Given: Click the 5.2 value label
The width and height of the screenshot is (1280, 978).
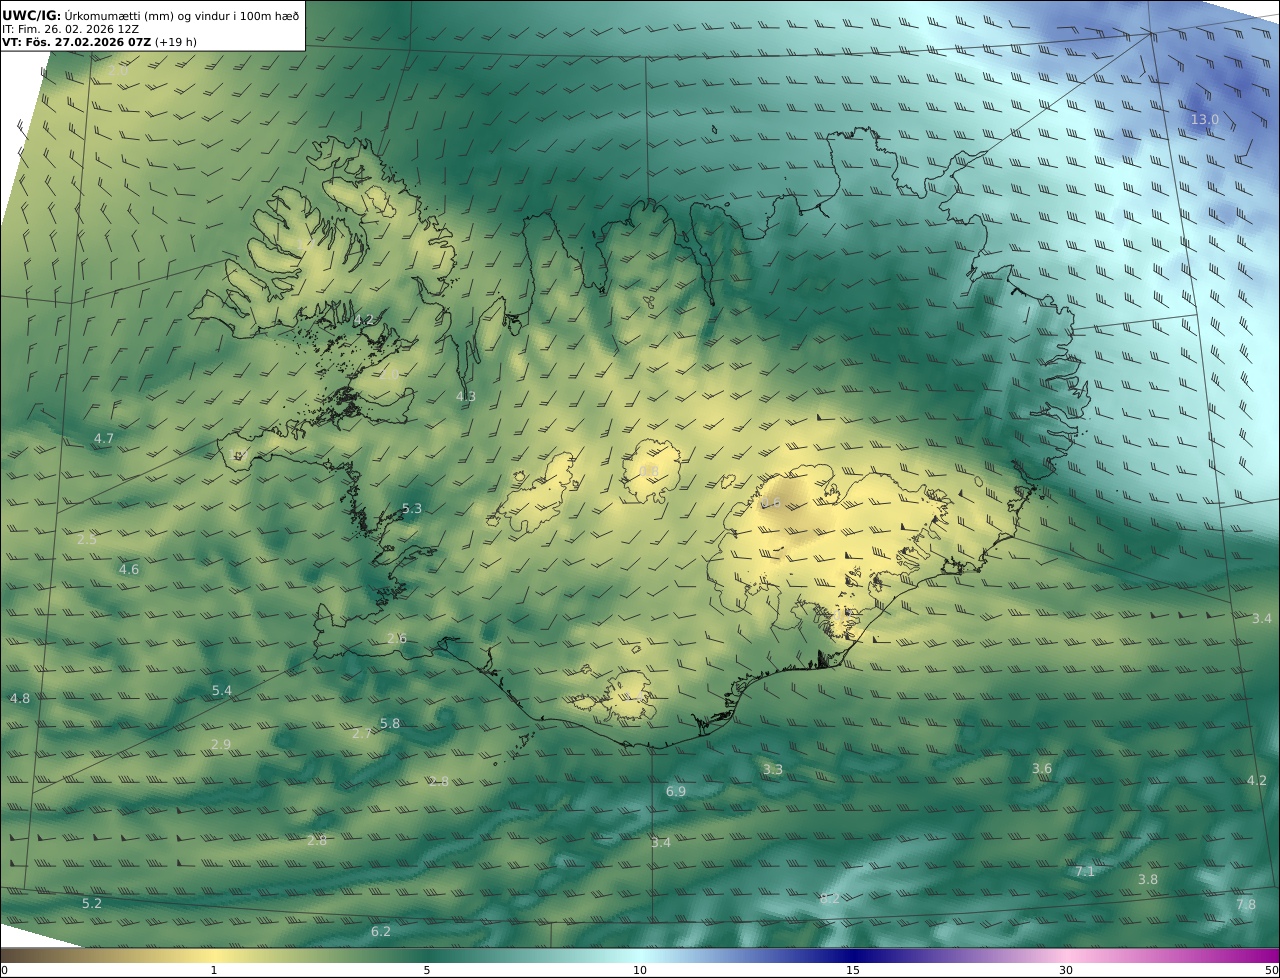Looking at the screenshot, I should click(x=92, y=904).
